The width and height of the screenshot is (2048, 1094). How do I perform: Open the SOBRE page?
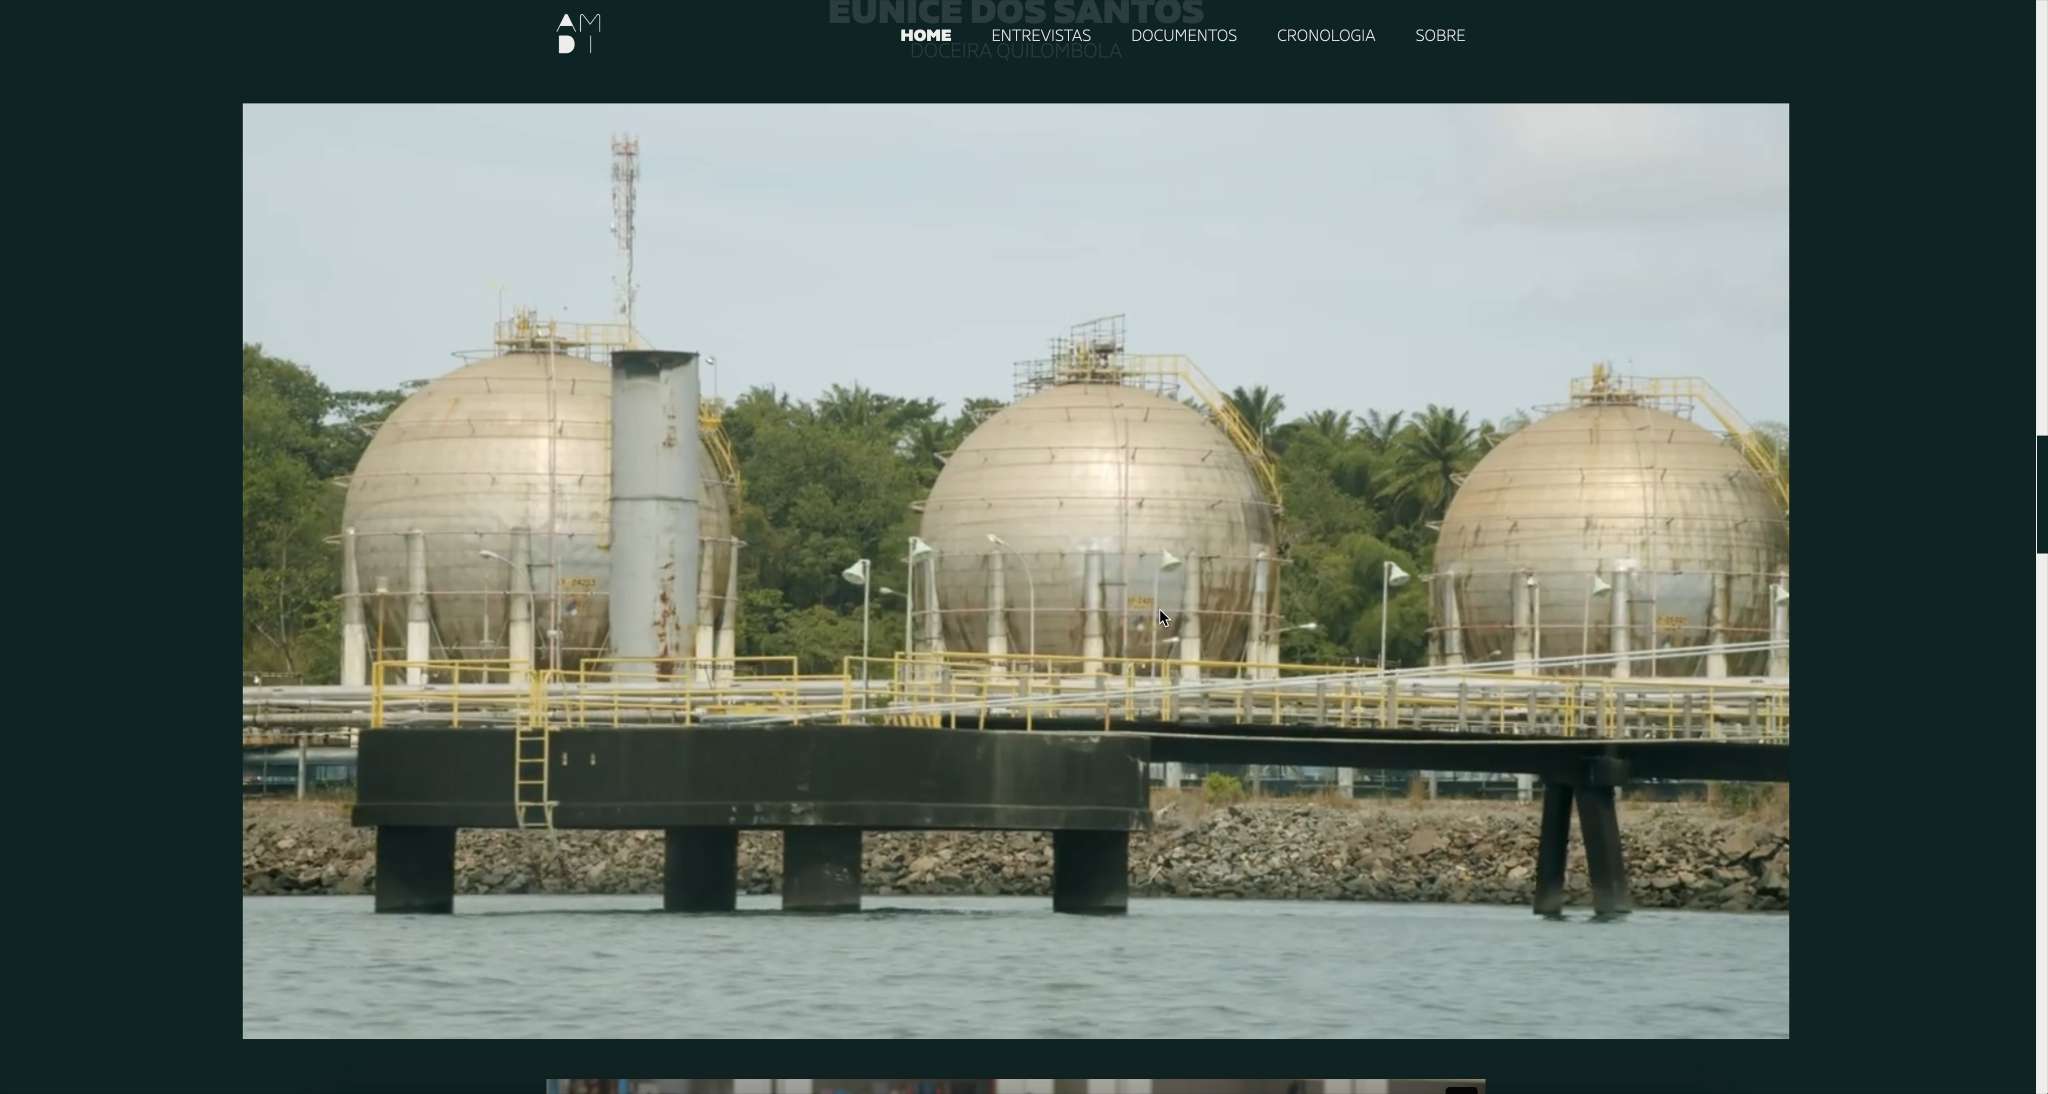1439,35
